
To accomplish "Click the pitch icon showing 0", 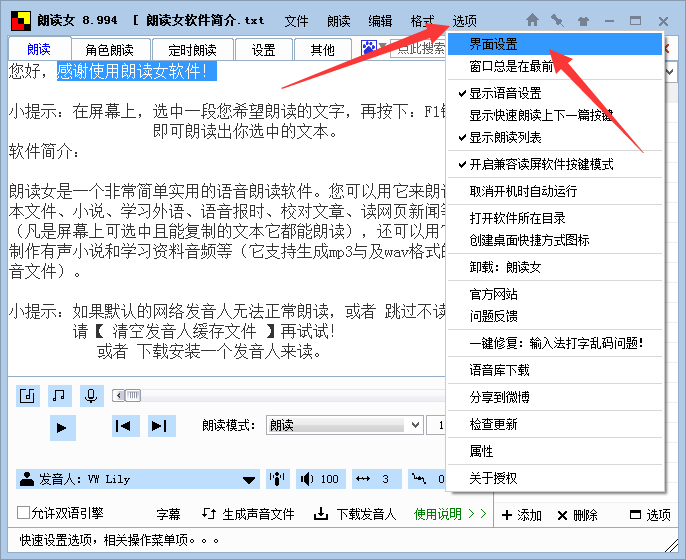I will point(418,479).
